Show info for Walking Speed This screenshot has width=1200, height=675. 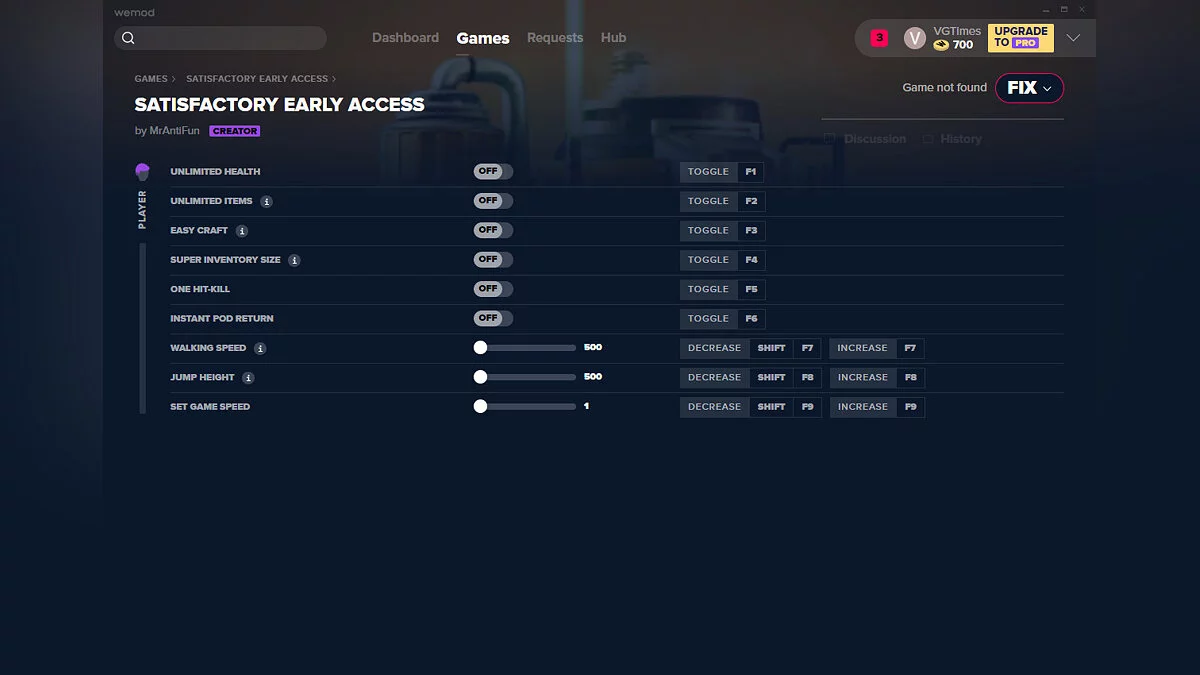(x=260, y=348)
